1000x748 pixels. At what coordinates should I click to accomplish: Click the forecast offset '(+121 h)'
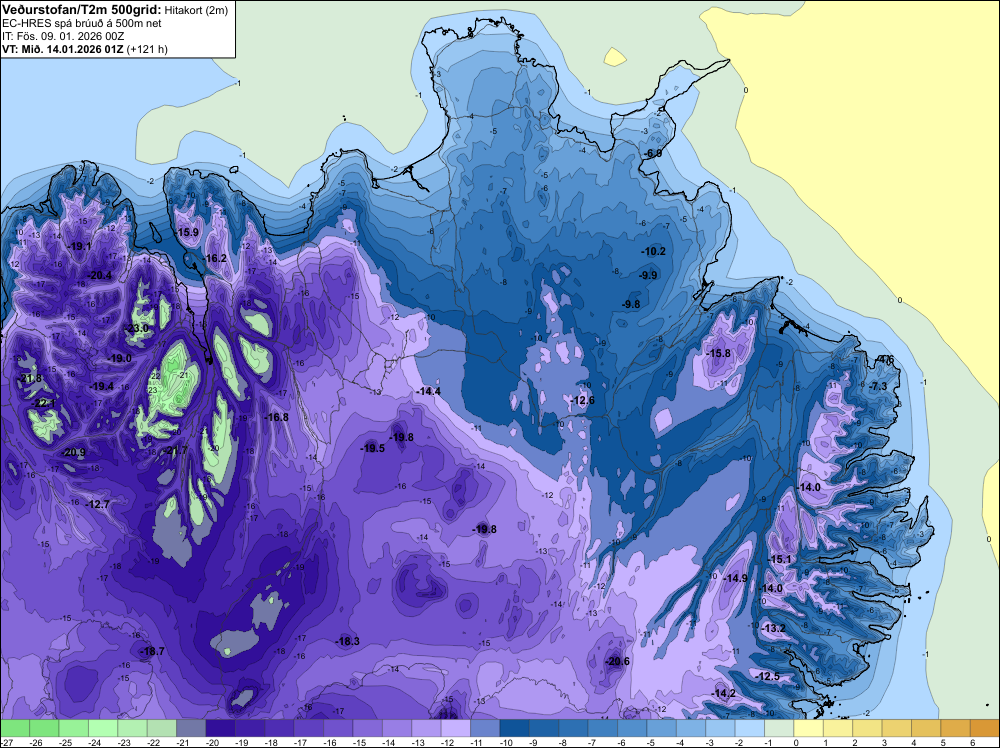pyautogui.click(x=147, y=49)
